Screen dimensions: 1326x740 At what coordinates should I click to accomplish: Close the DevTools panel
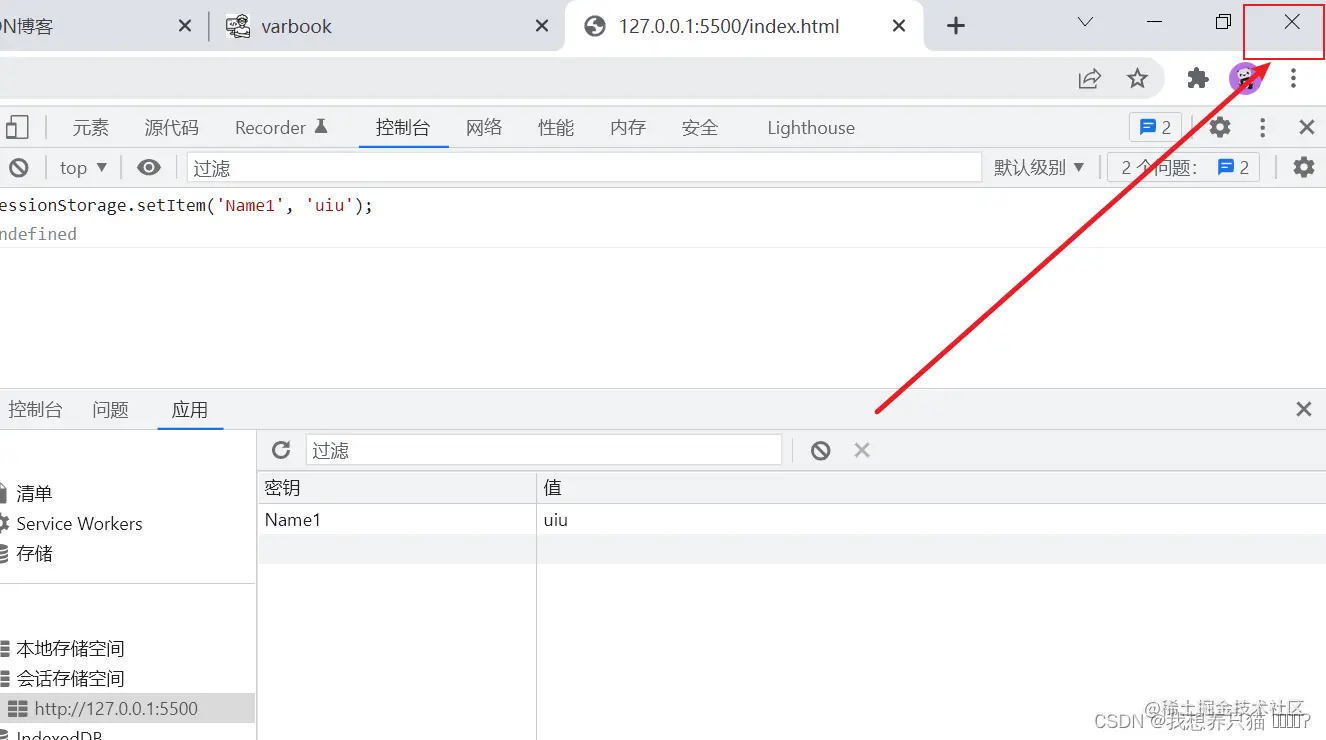1306,127
